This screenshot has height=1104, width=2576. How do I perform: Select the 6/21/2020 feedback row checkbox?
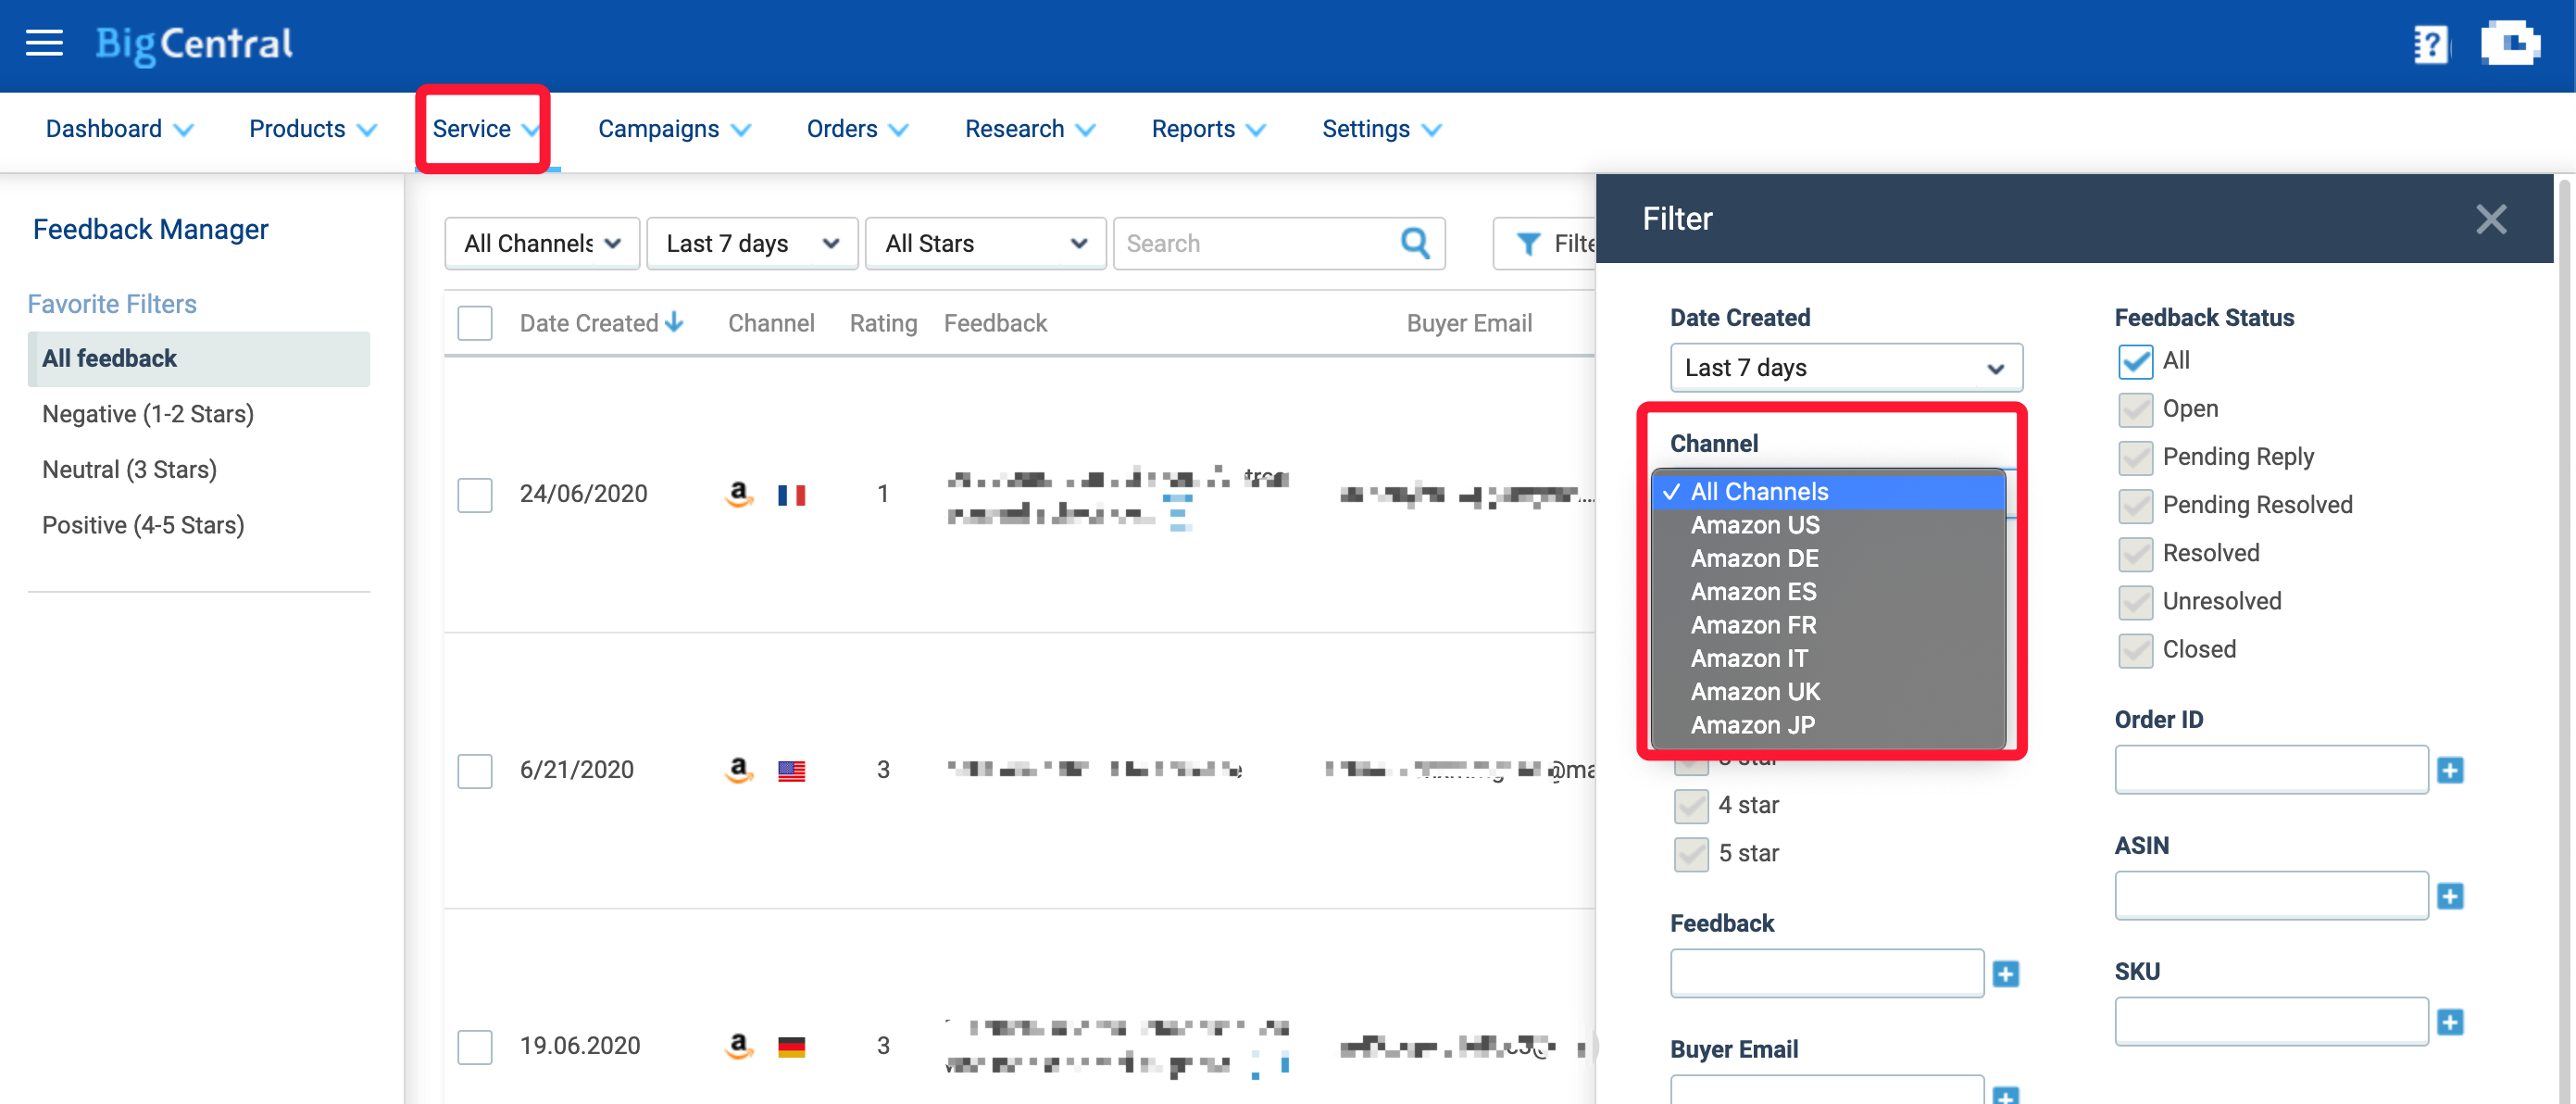click(475, 771)
